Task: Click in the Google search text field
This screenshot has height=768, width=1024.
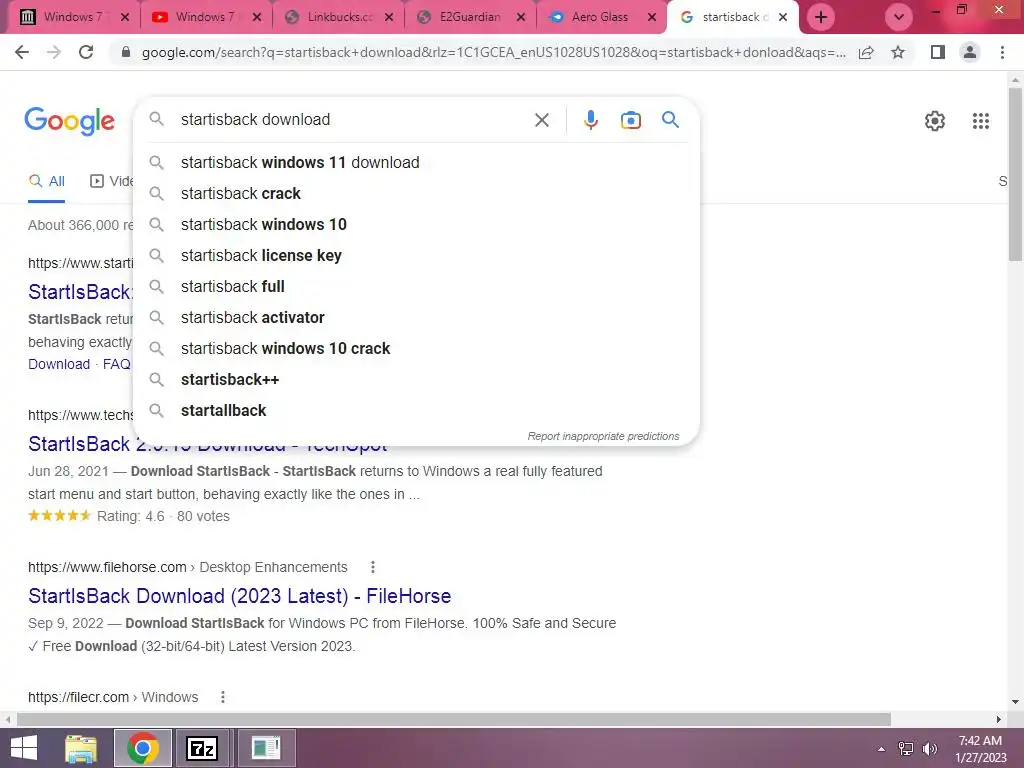Action: pos(353,120)
